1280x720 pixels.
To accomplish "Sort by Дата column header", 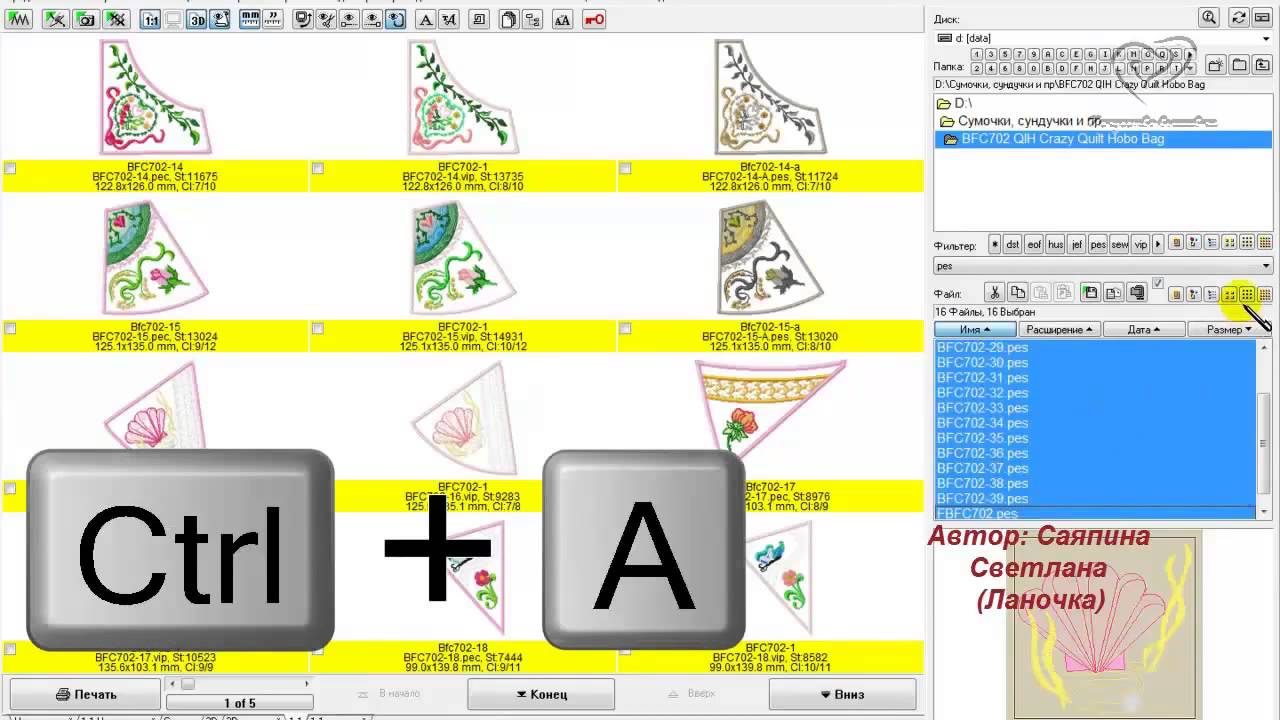I will 1144,329.
